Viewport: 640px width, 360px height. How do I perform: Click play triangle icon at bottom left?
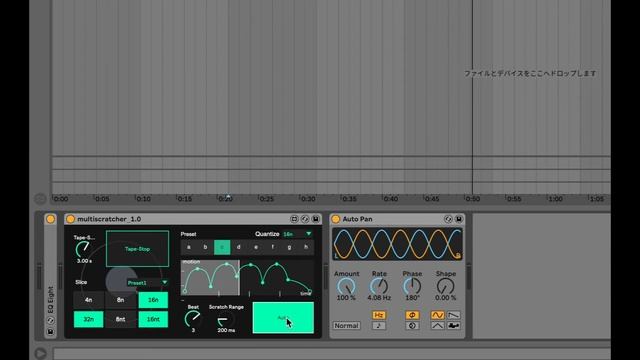coord(40,353)
